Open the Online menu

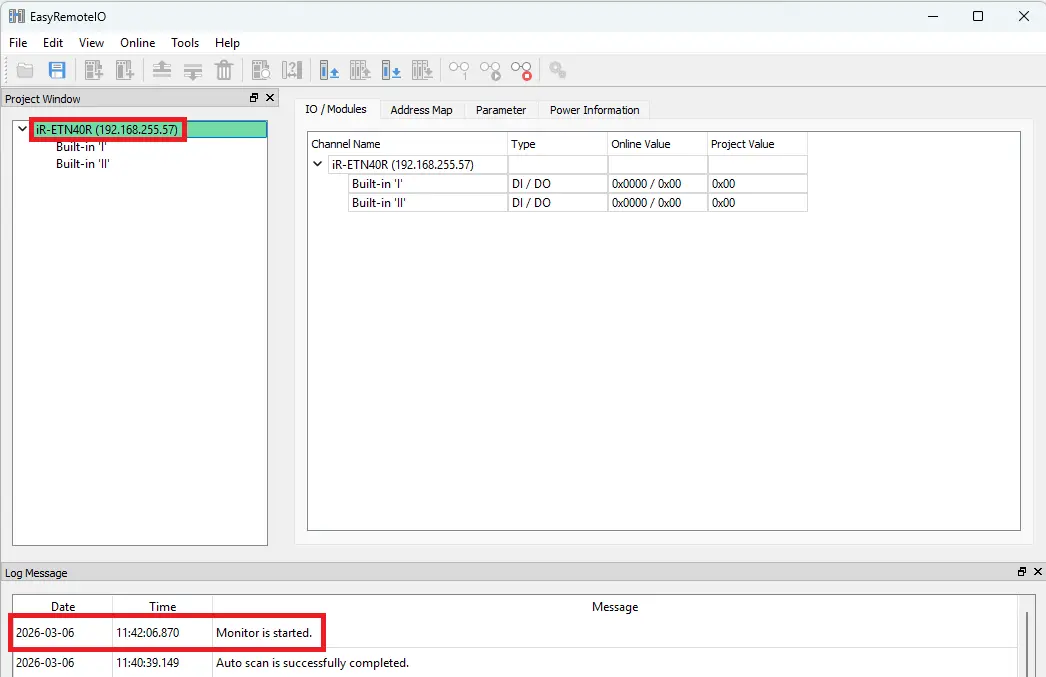(137, 43)
